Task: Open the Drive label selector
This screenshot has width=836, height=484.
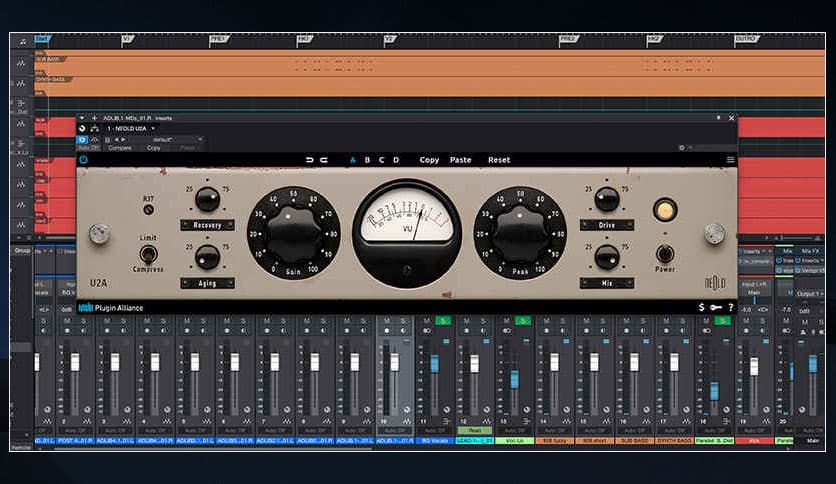Action: pos(607,225)
